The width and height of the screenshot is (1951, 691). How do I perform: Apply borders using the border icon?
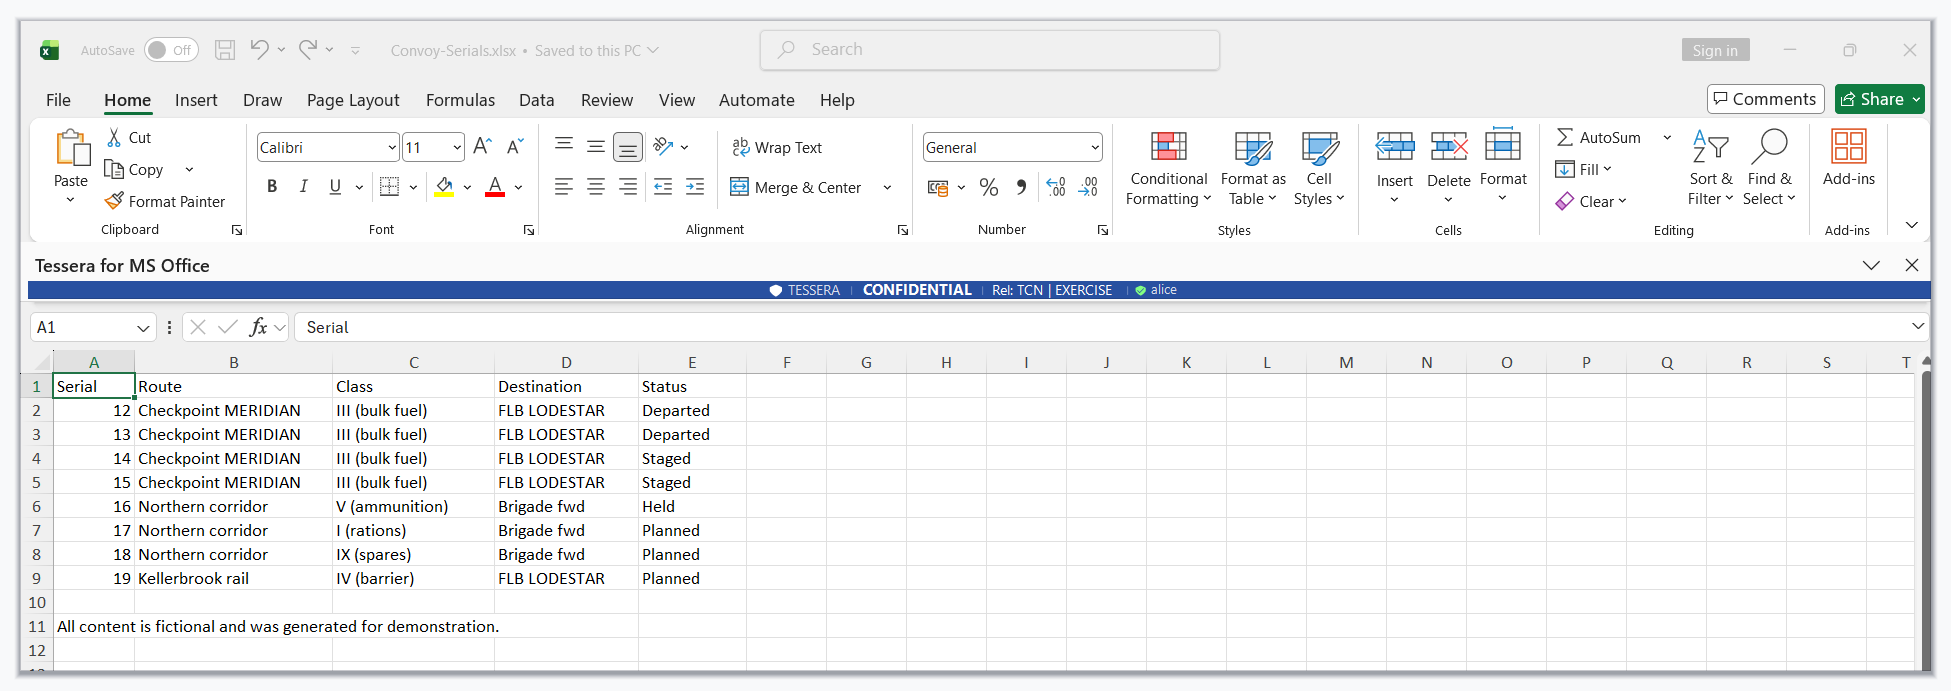pos(390,187)
